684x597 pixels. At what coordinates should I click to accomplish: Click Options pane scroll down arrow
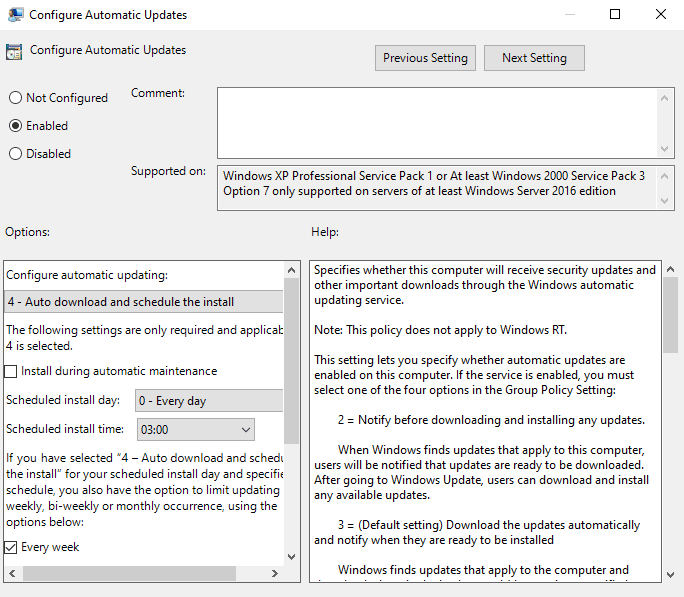click(x=291, y=557)
